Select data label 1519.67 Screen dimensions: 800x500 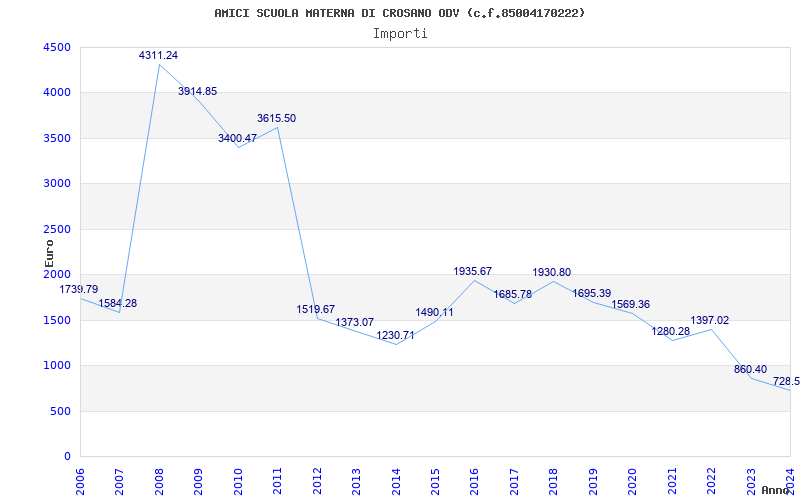pyautogui.click(x=316, y=309)
